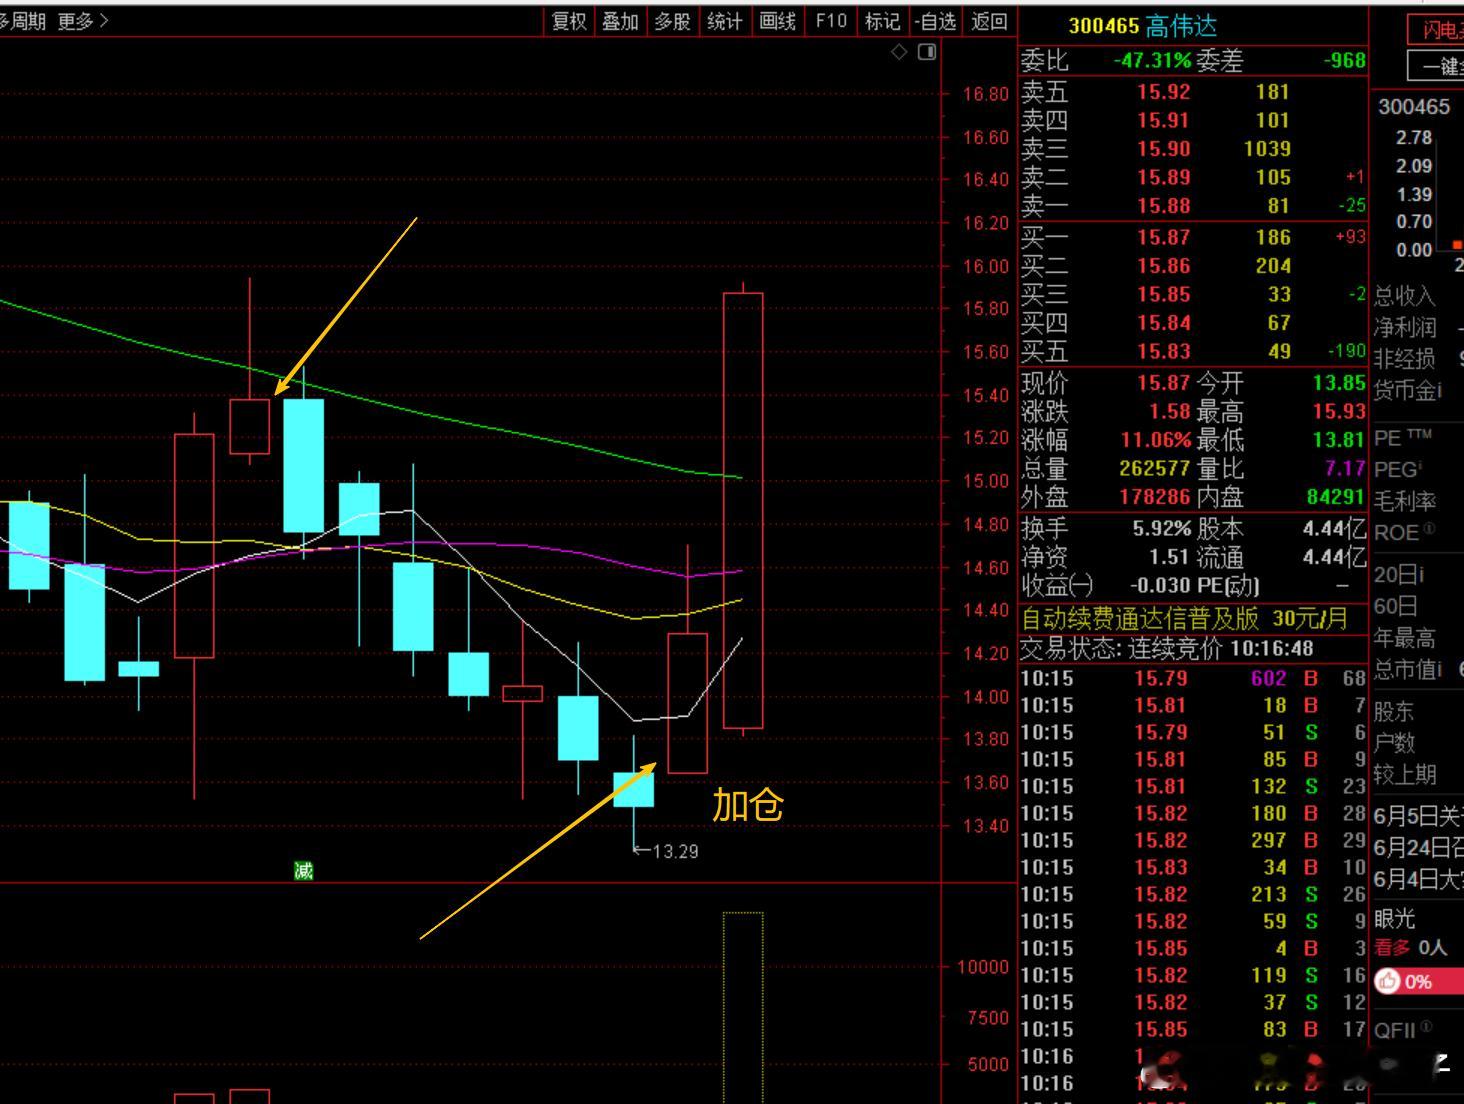Click the green 减 marker on chart
Viewport: 1464px width, 1104px height.
(304, 871)
